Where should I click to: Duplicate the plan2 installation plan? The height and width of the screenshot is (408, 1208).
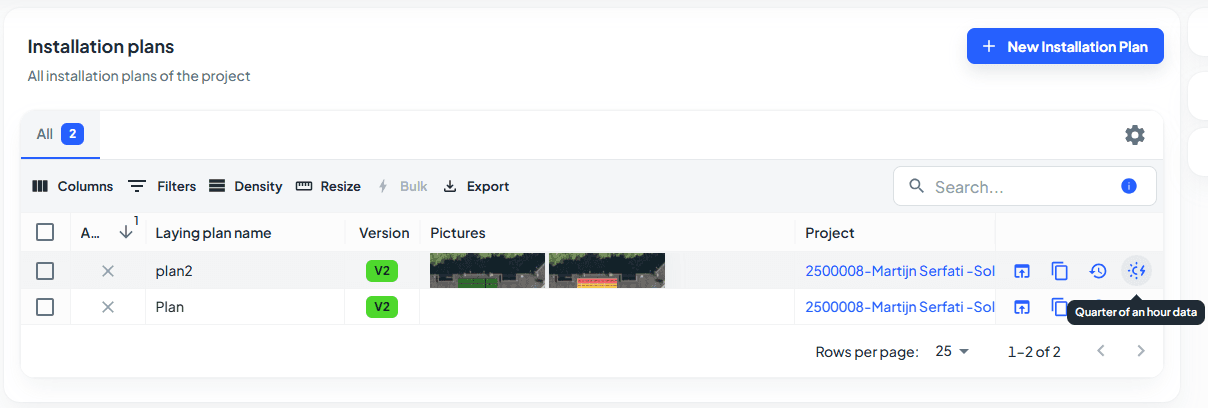(x=1060, y=270)
